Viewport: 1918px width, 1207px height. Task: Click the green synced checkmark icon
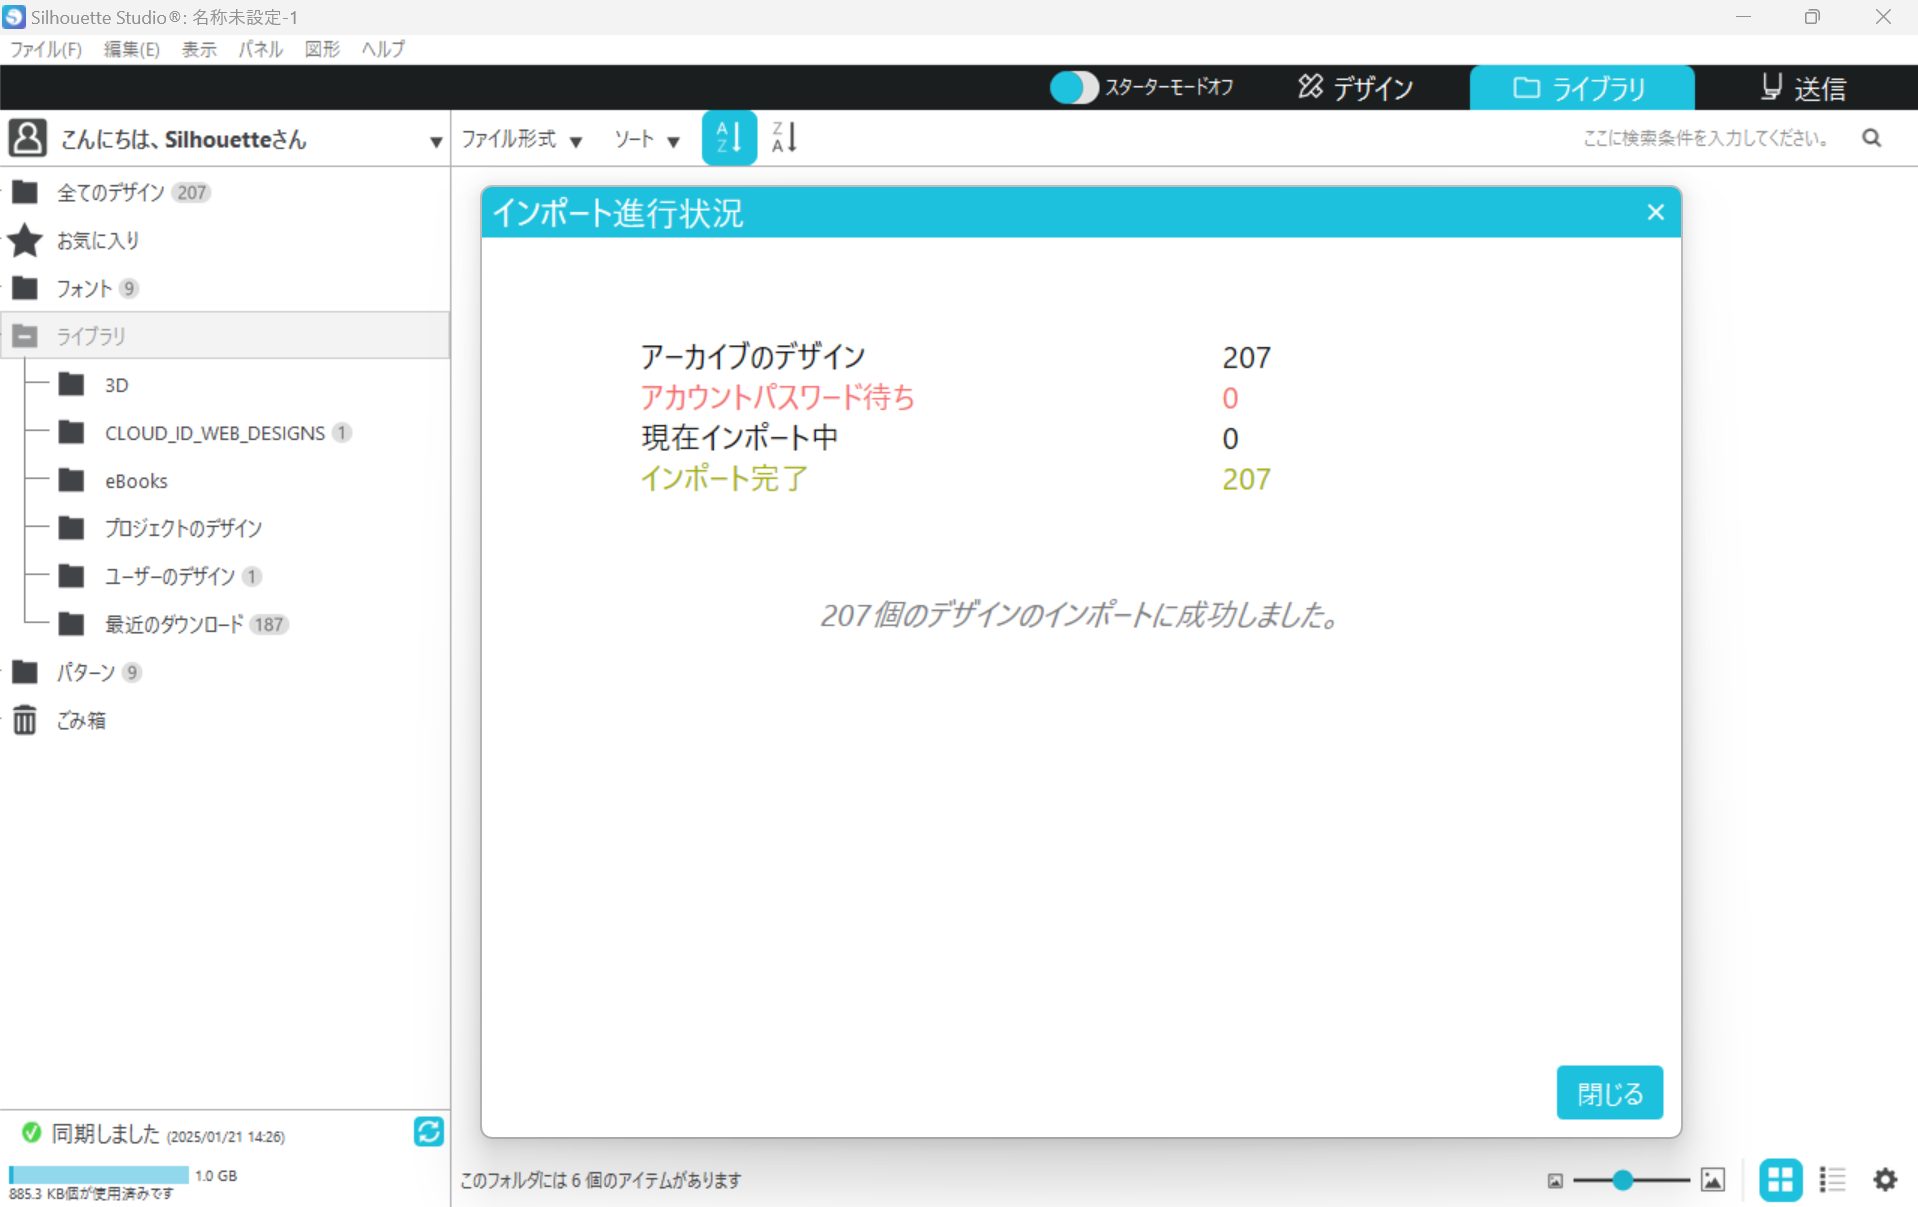pyautogui.click(x=32, y=1133)
